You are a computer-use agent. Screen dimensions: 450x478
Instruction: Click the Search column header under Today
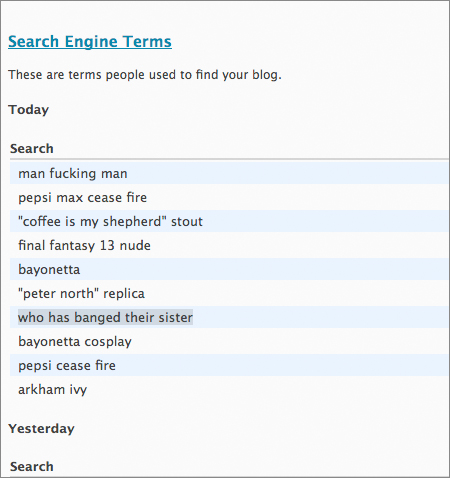pos(32,149)
